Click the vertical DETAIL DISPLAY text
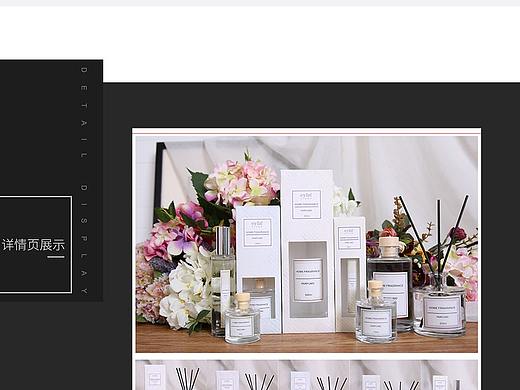Screen dimensions: 520x390 point(84,180)
